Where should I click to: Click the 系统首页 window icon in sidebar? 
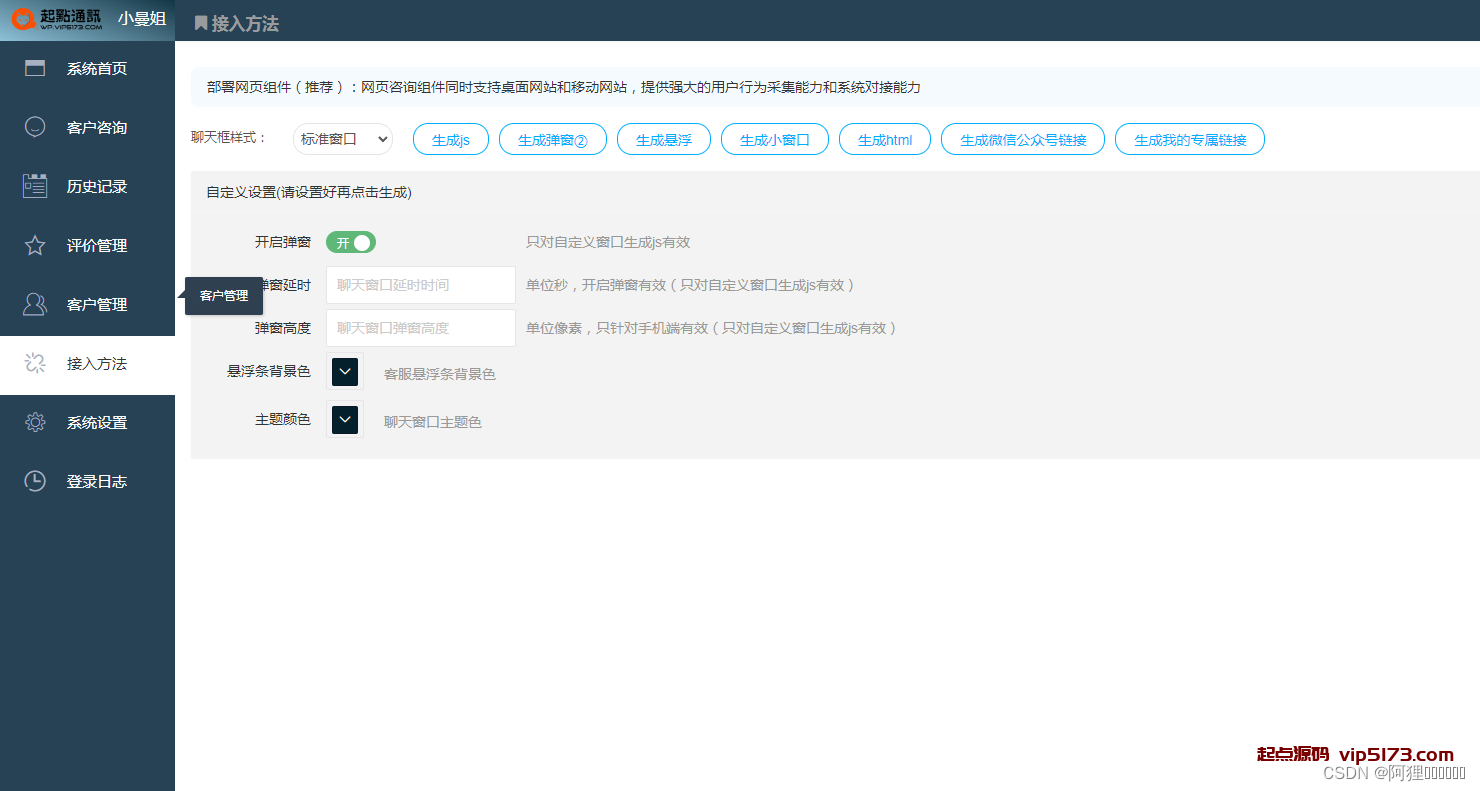point(35,69)
